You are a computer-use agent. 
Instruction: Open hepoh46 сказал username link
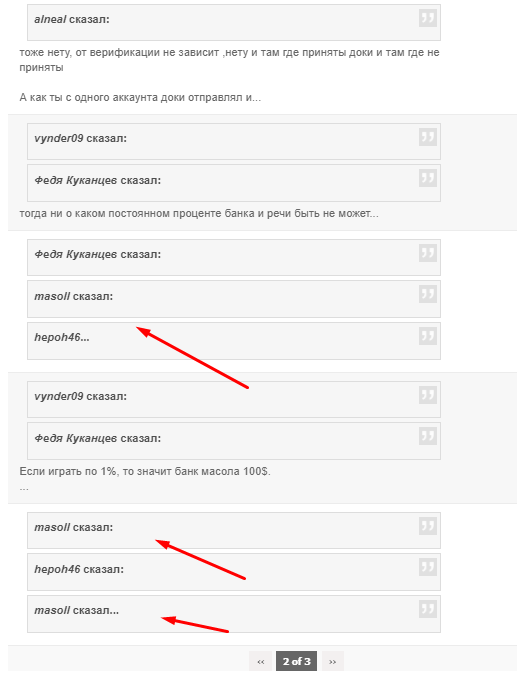point(57,569)
